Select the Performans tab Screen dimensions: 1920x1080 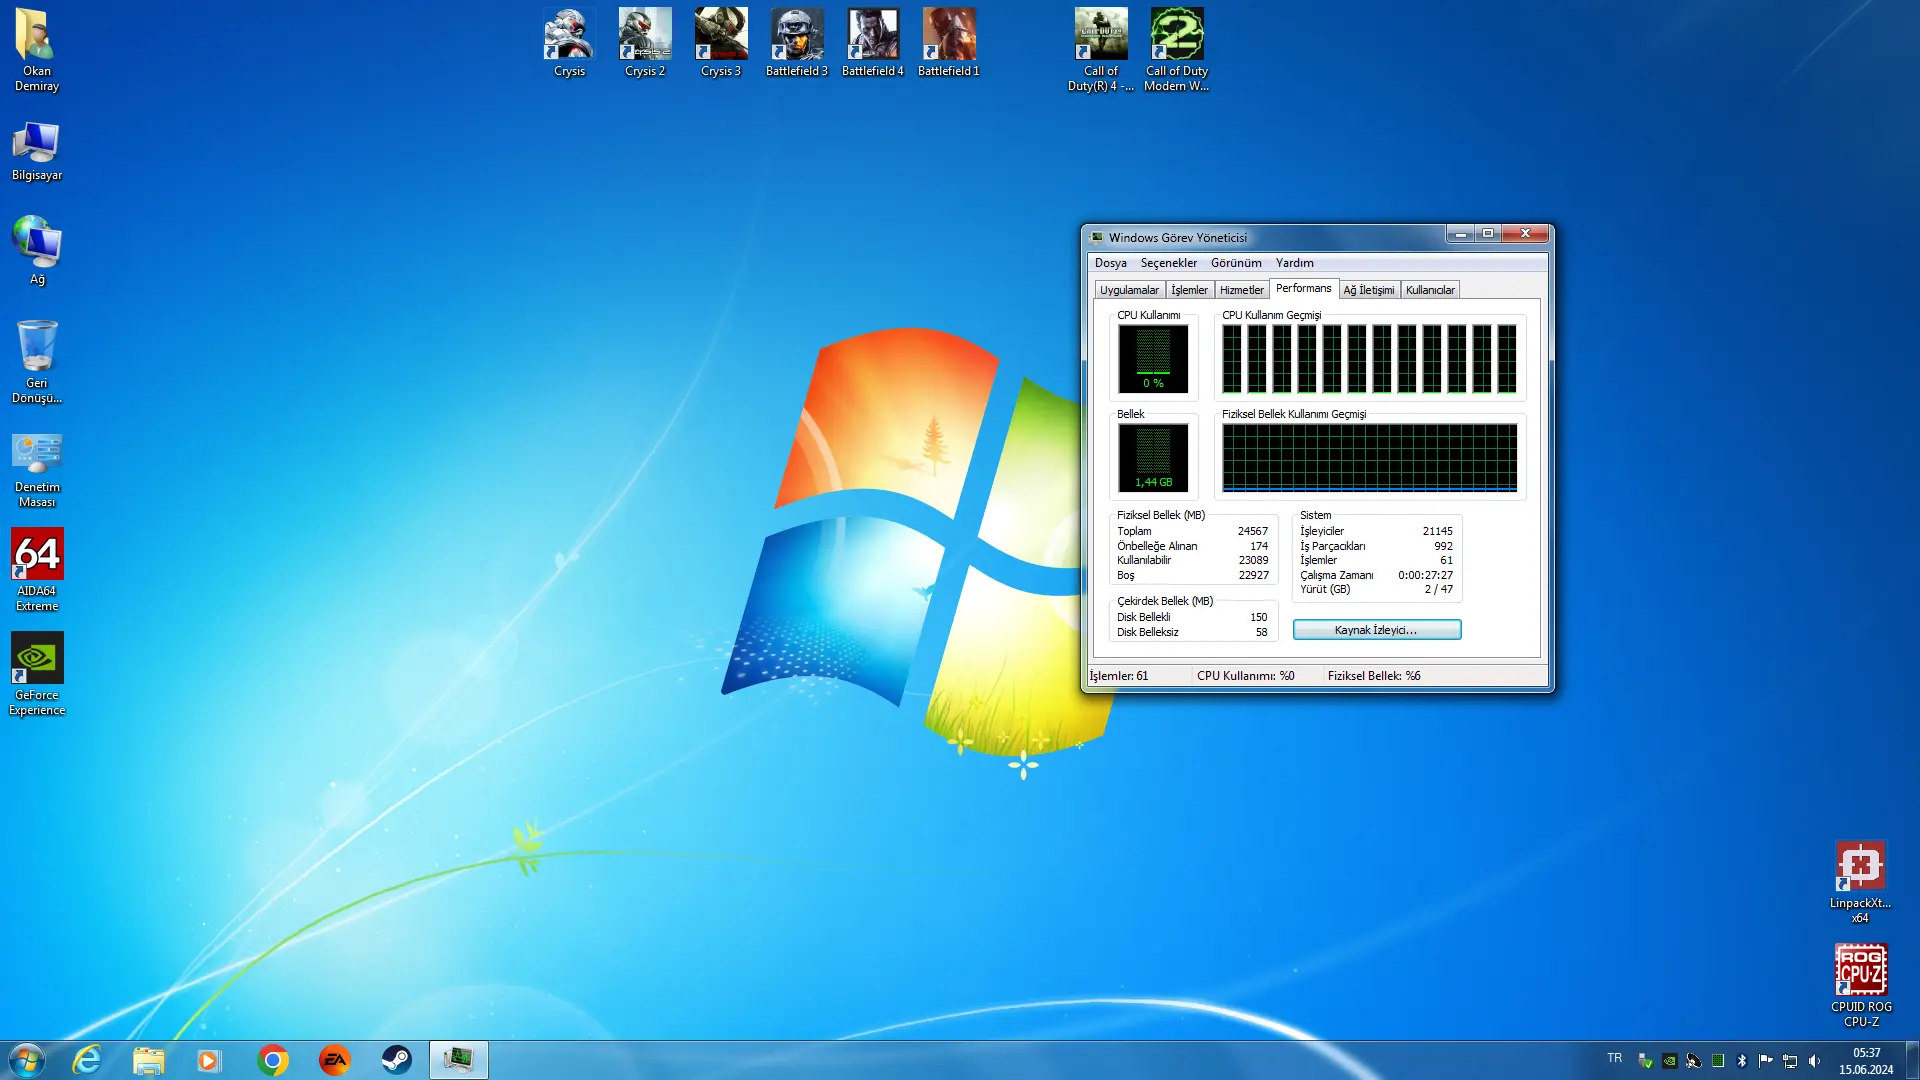point(1303,288)
